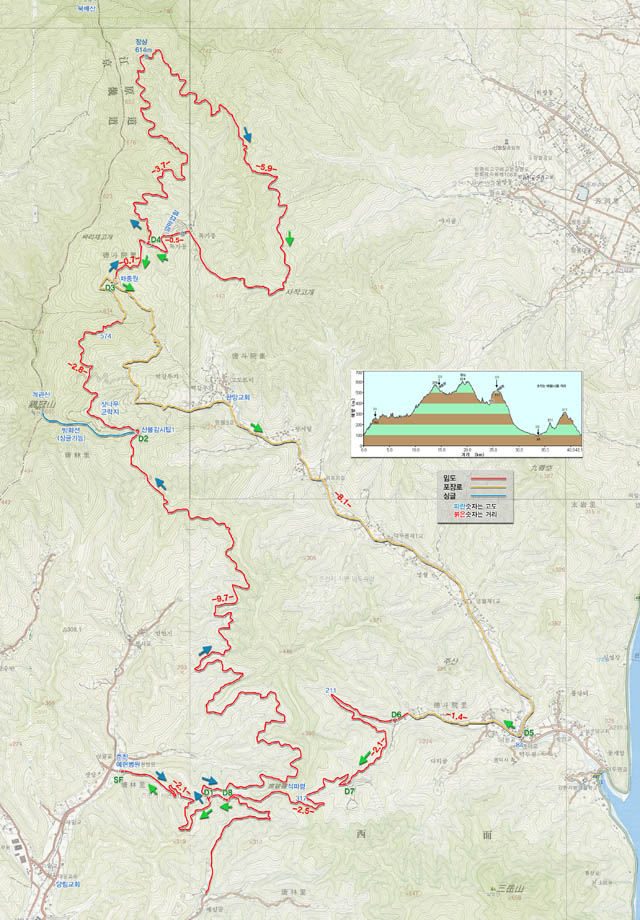
Task: Click the green arrow below 반암교회
Action: click(x=258, y=428)
